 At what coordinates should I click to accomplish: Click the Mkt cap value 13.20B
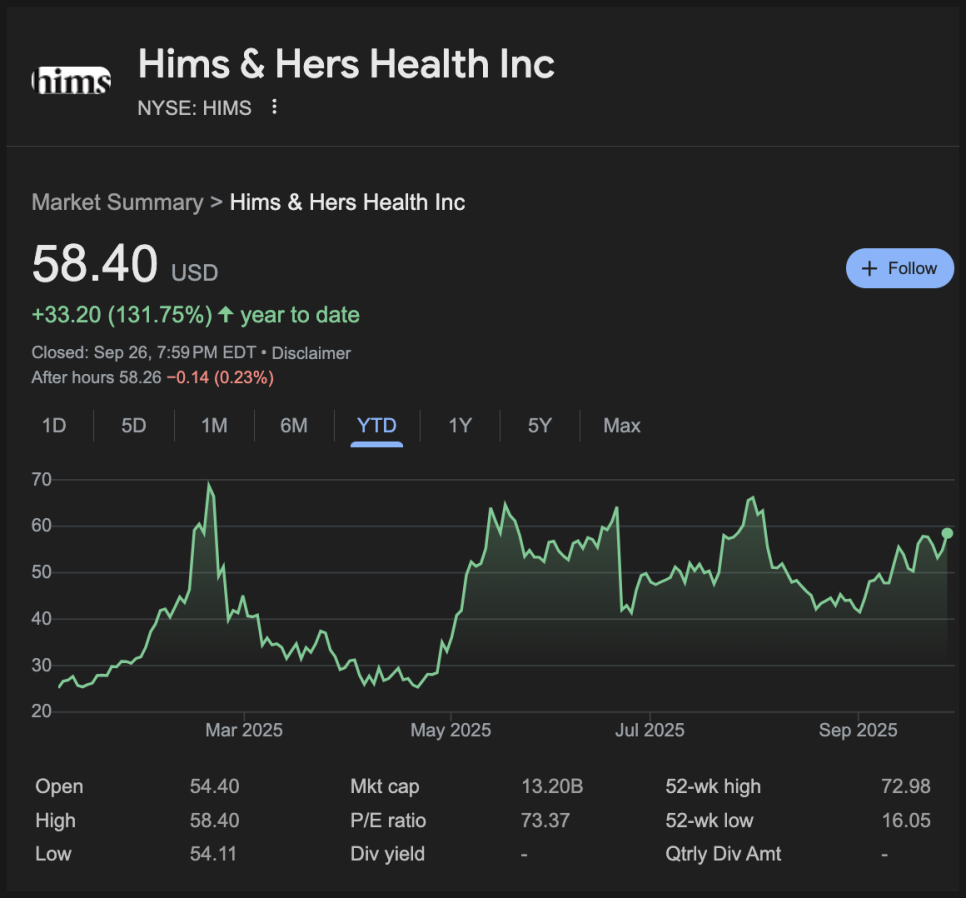[x=552, y=787]
